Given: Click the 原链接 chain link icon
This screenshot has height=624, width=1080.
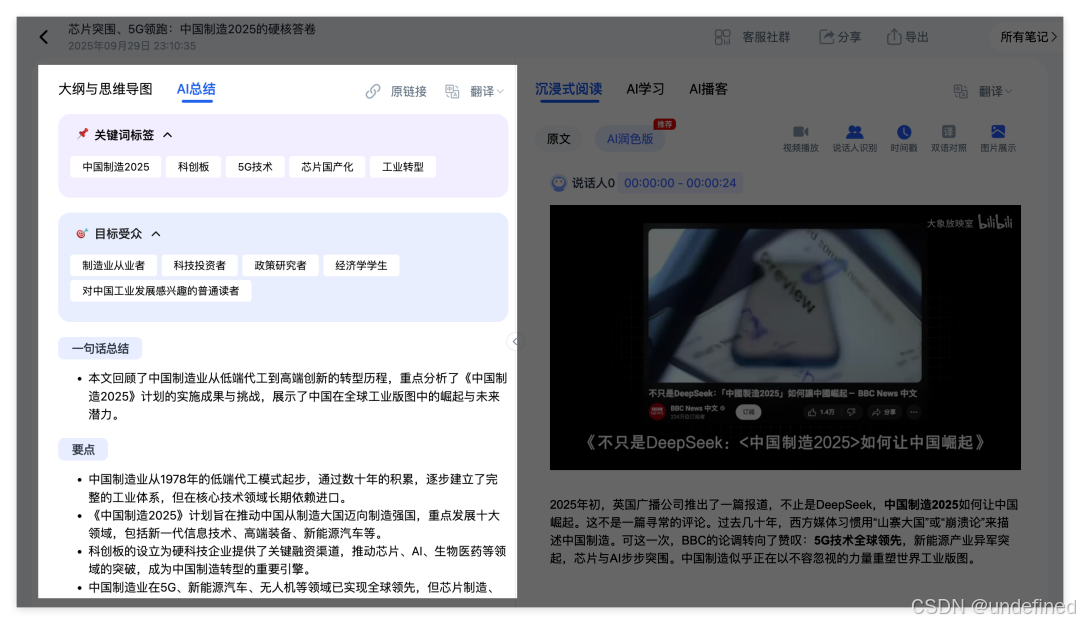Looking at the screenshot, I should 373,92.
